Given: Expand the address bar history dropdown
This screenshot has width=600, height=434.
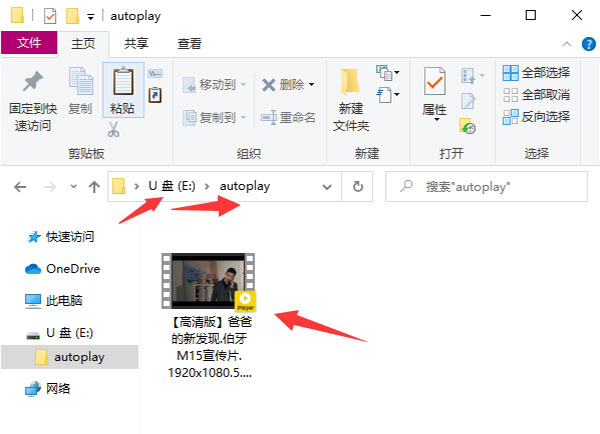Looking at the screenshot, I should (327, 187).
